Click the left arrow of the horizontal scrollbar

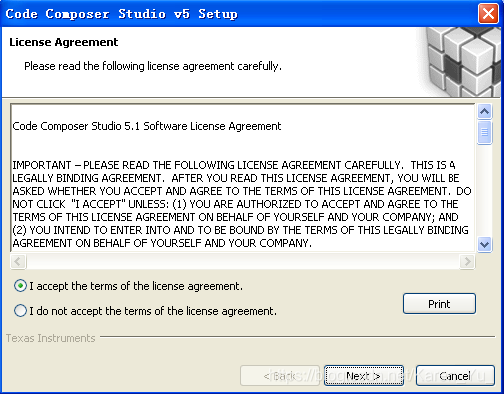point(18,261)
